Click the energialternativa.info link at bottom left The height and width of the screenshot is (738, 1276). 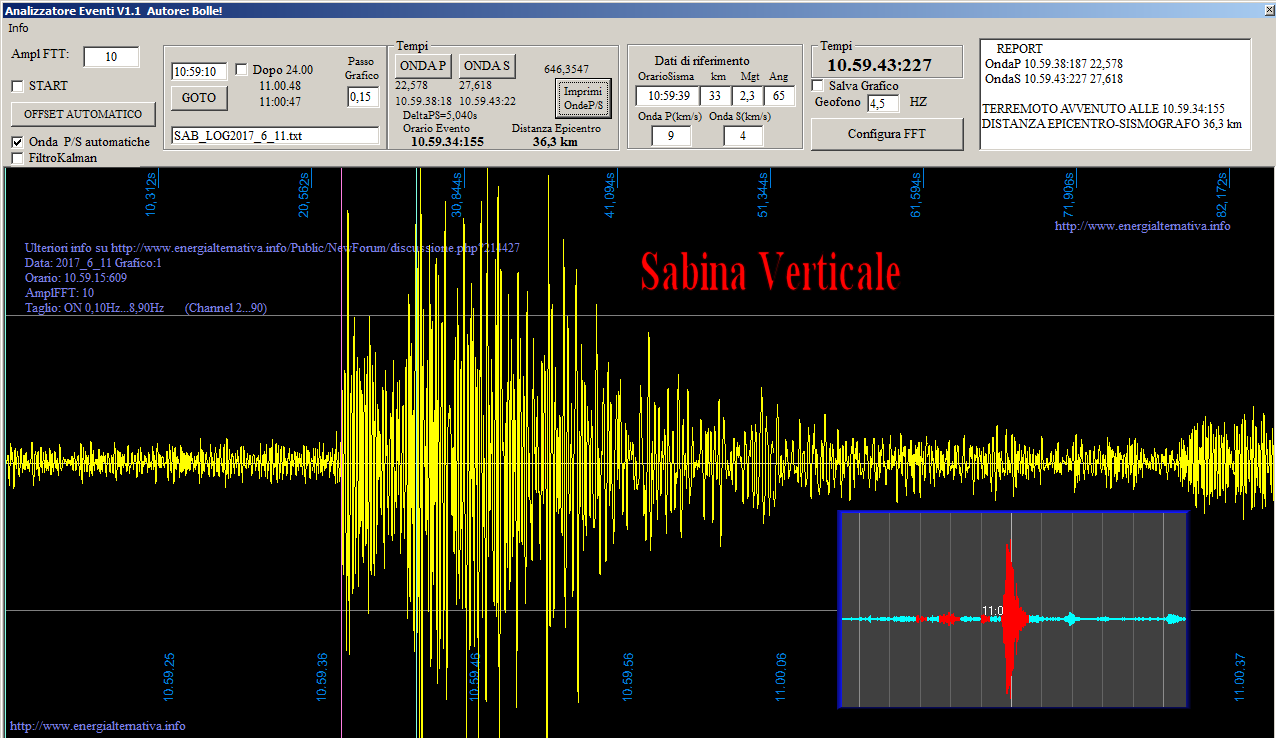(x=97, y=726)
